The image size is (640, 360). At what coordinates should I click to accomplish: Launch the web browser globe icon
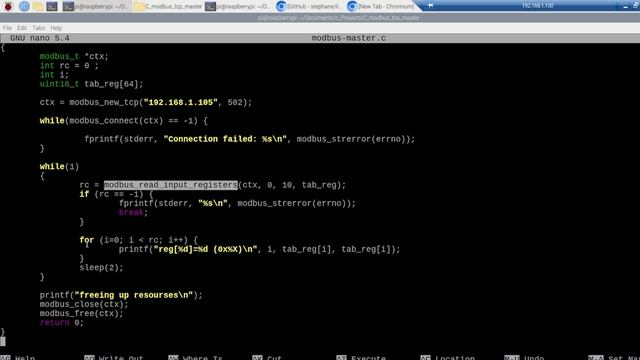[24, 6]
